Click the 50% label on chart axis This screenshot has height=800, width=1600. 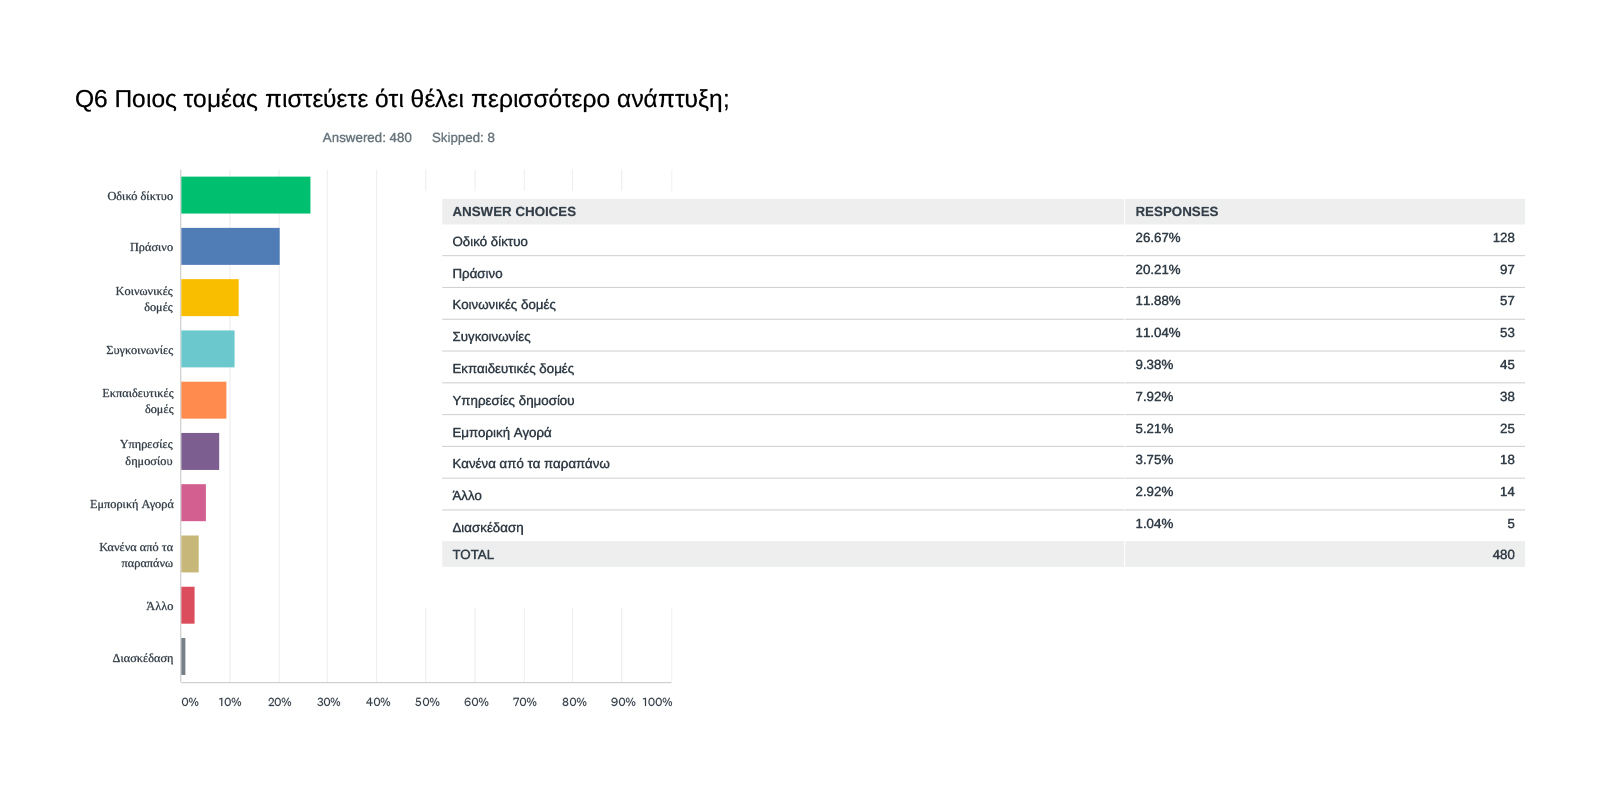(427, 702)
